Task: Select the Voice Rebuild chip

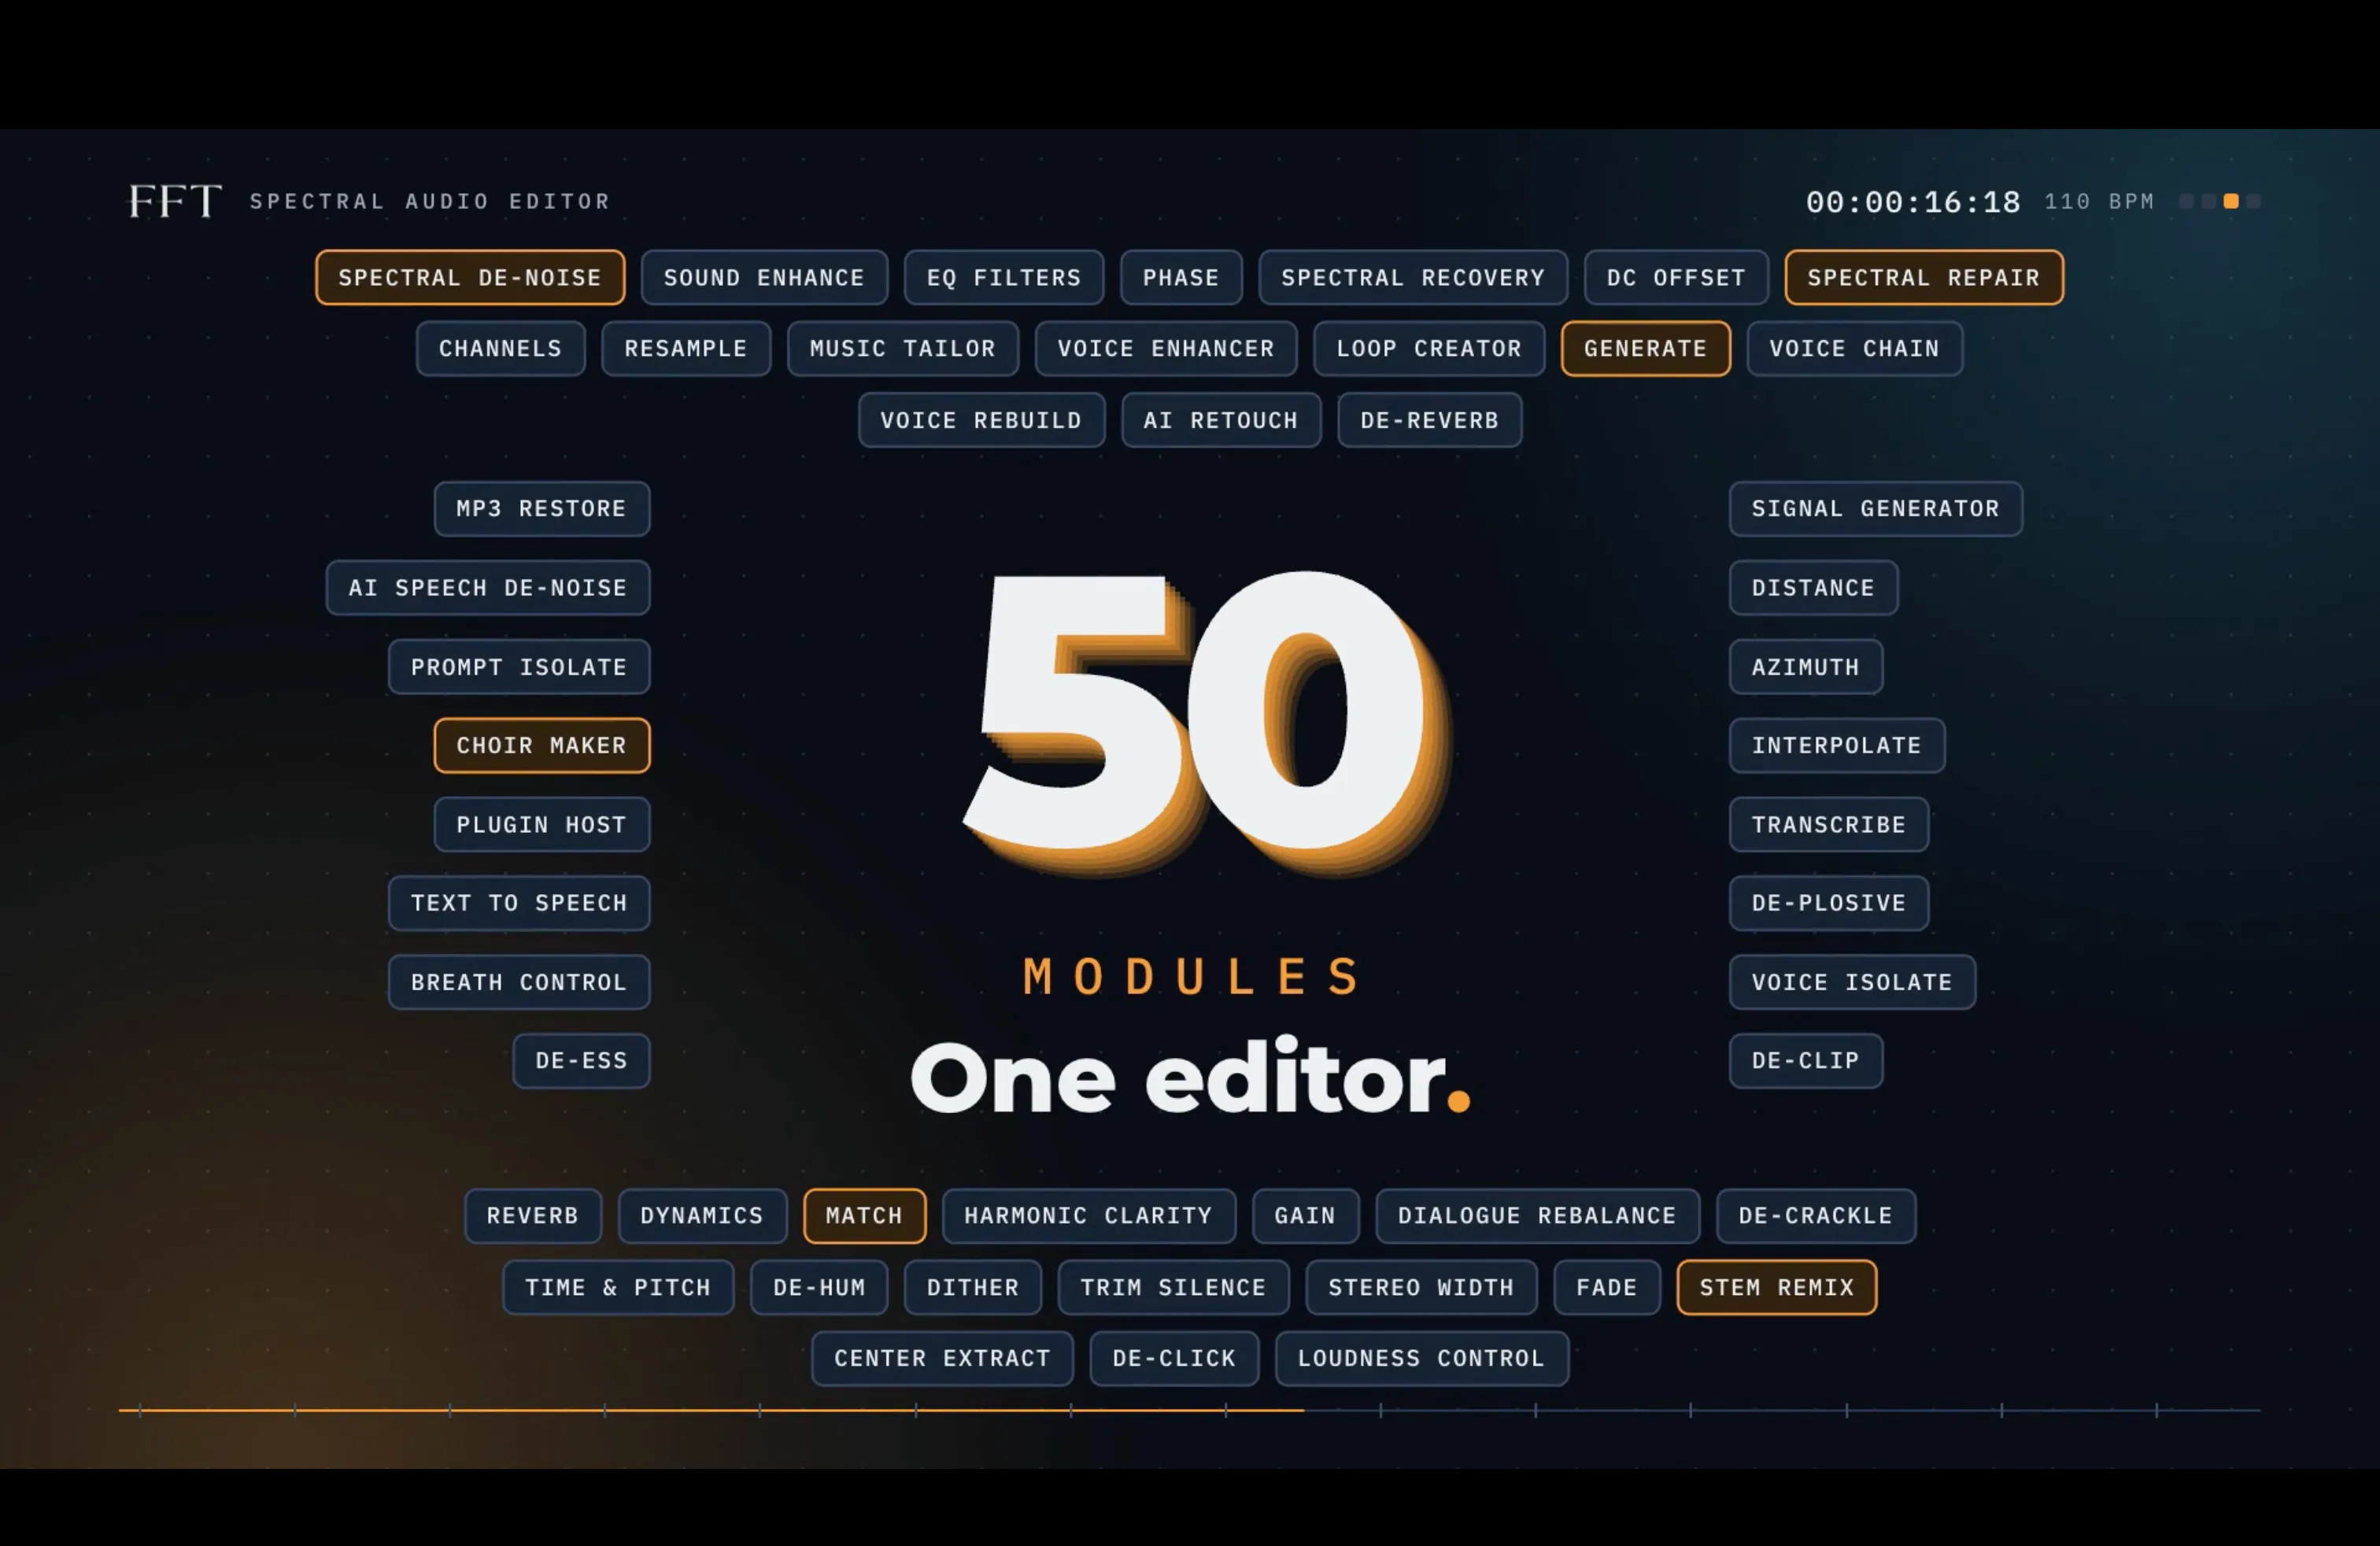Action: [x=982, y=420]
